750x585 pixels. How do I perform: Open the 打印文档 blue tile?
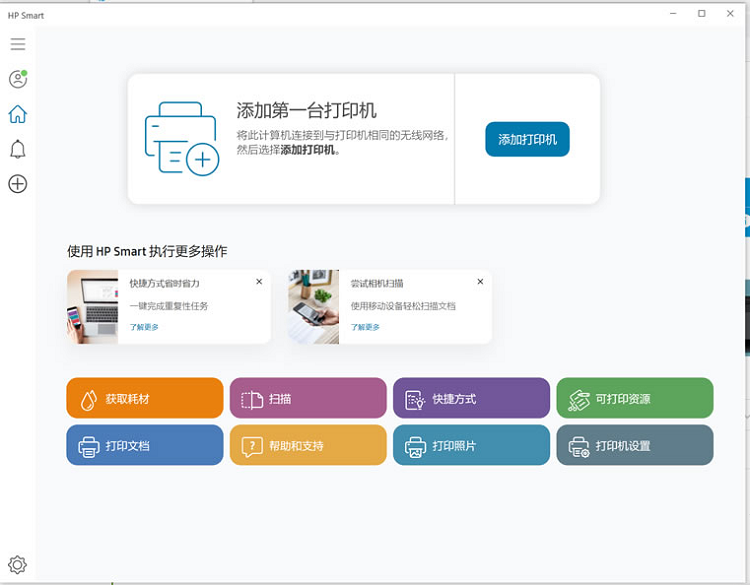coord(145,445)
